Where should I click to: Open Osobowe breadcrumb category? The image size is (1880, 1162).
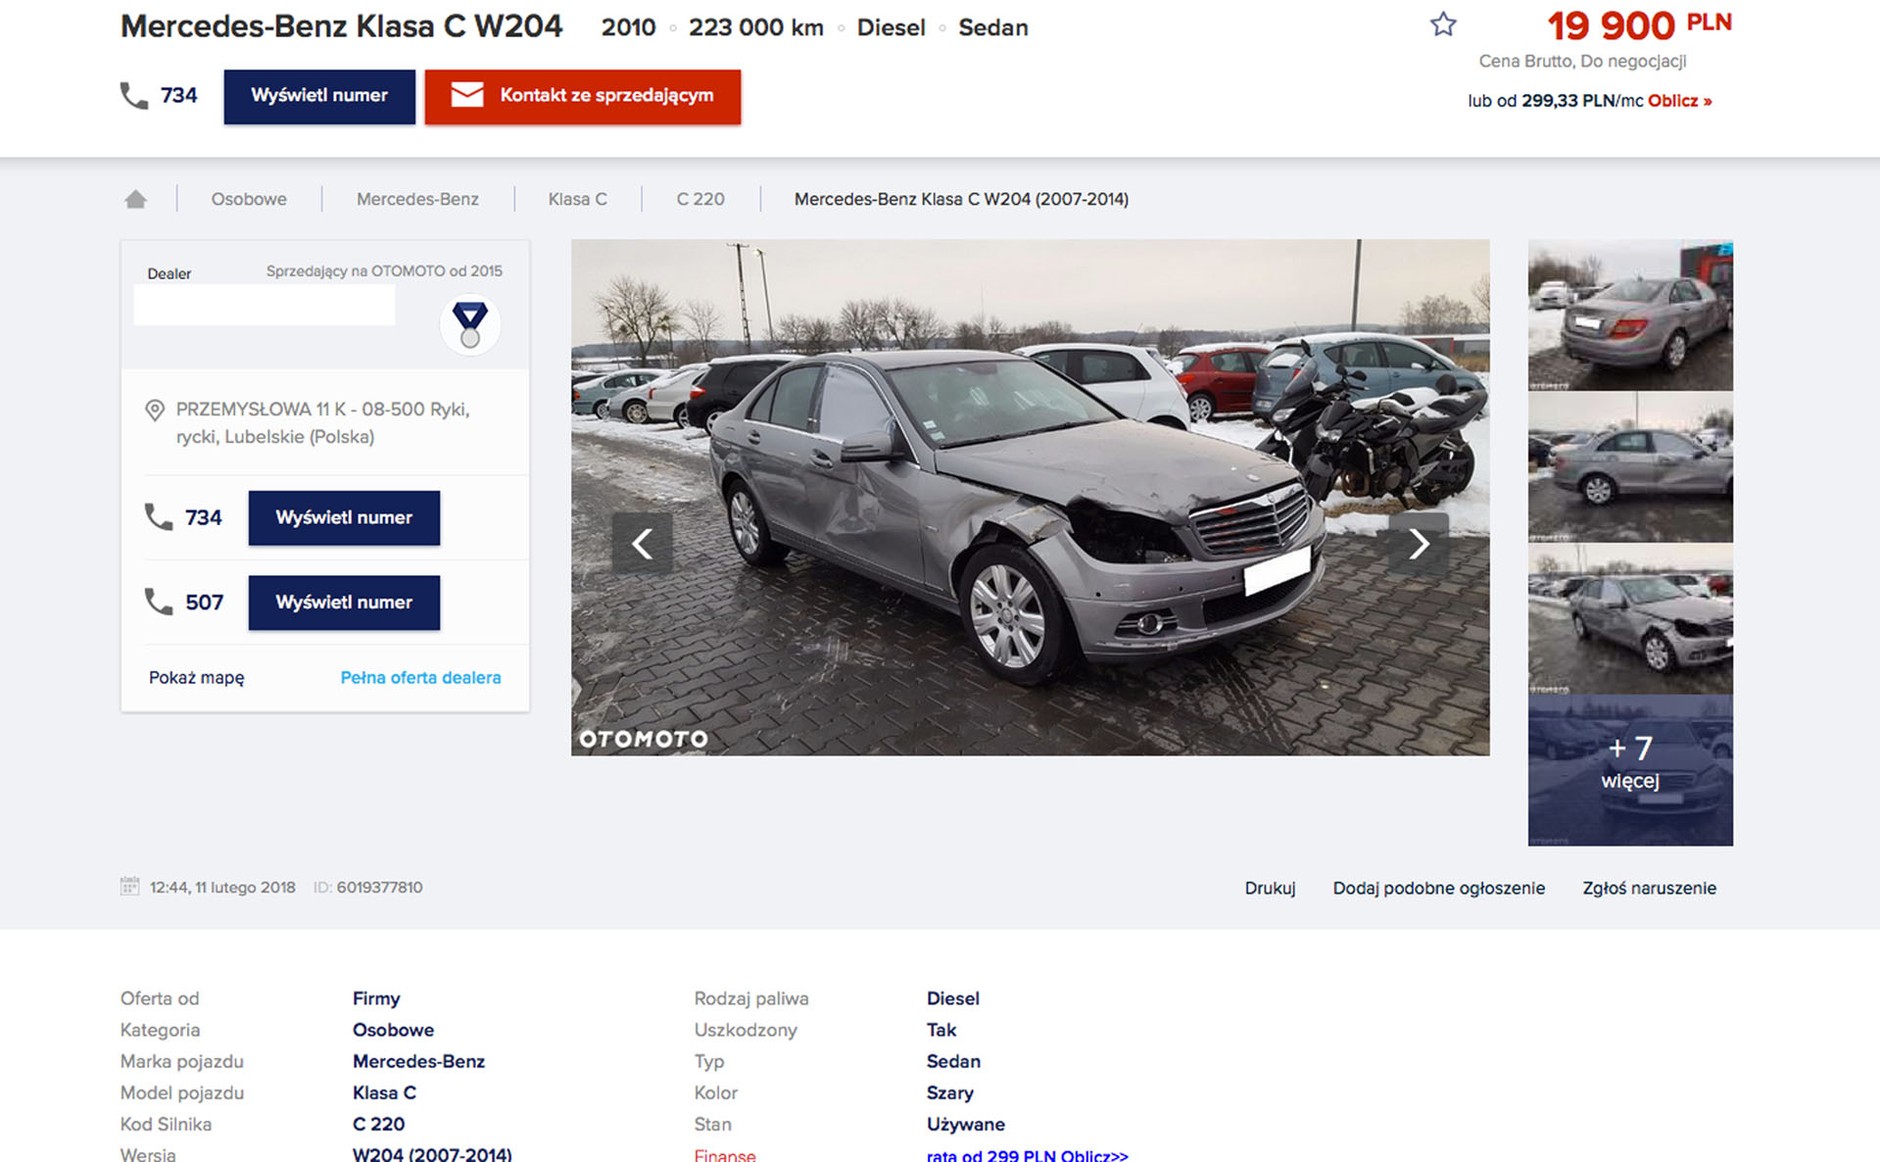click(x=248, y=199)
